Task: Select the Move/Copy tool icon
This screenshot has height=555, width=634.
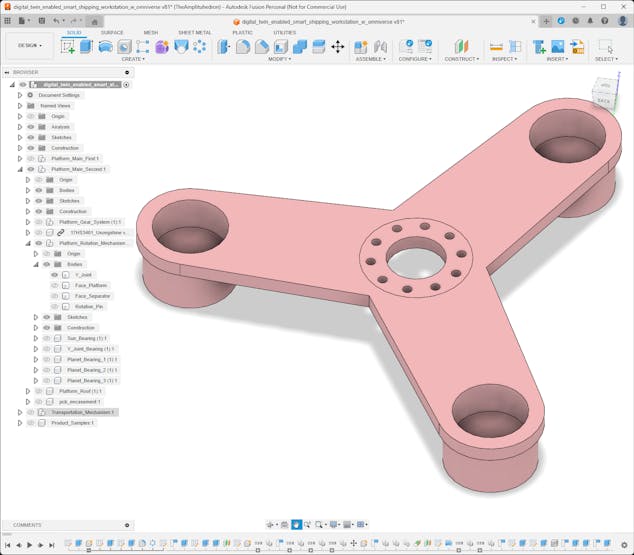Action: pyautogui.click(x=337, y=47)
